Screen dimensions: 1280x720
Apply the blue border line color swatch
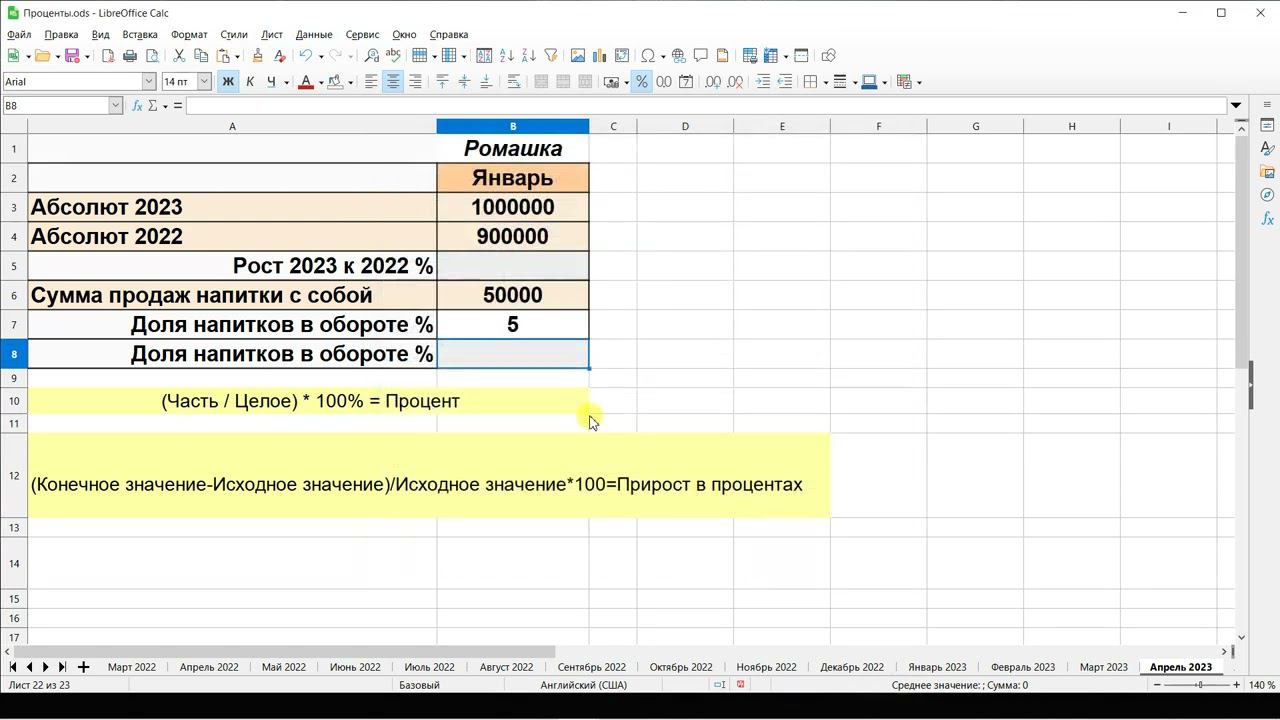[x=869, y=82]
